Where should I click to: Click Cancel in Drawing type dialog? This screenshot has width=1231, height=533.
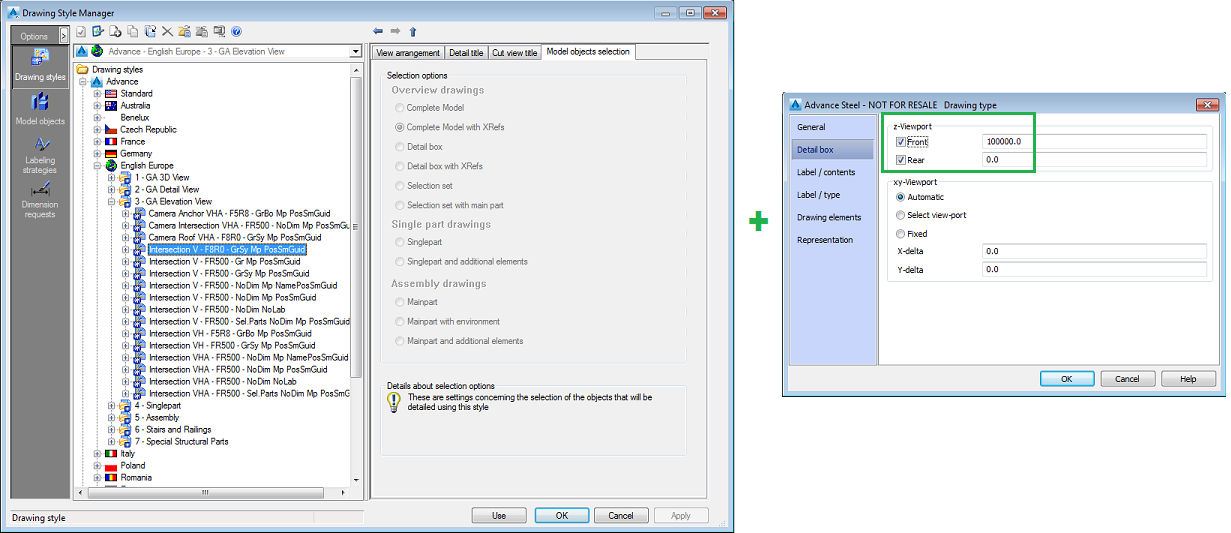(x=1127, y=379)
